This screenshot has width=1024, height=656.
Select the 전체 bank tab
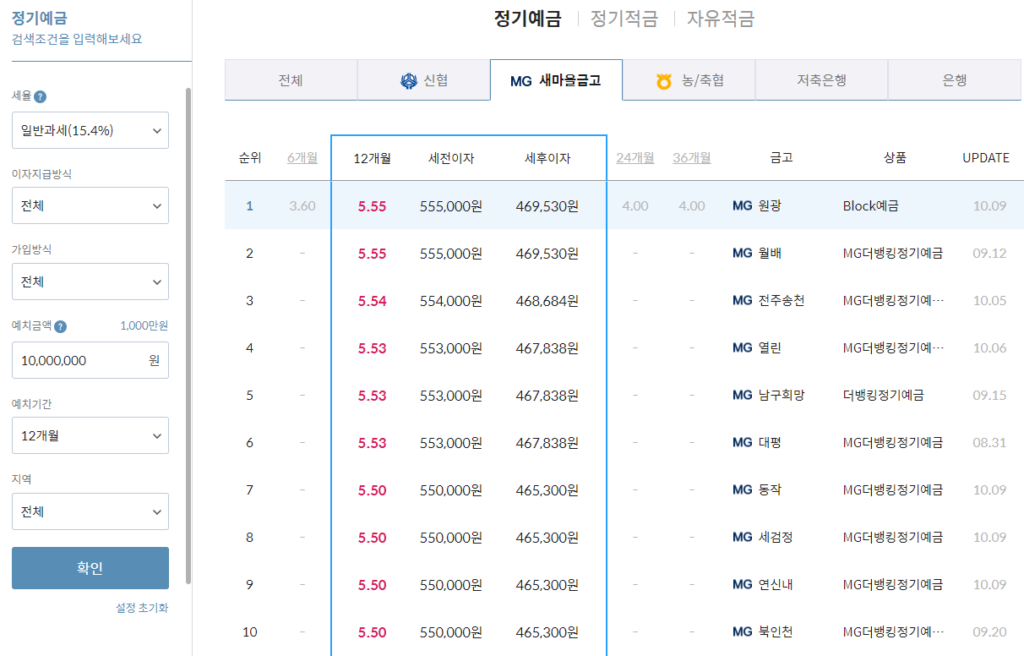point(290,80)
